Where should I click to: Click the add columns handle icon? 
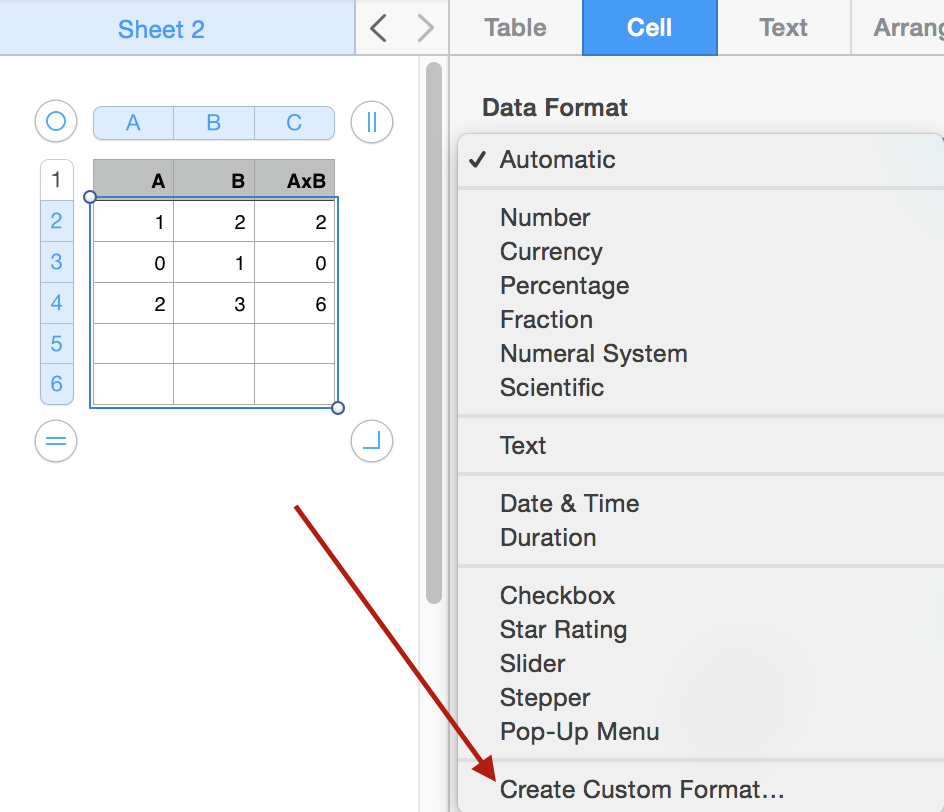[x=372, y=122]
